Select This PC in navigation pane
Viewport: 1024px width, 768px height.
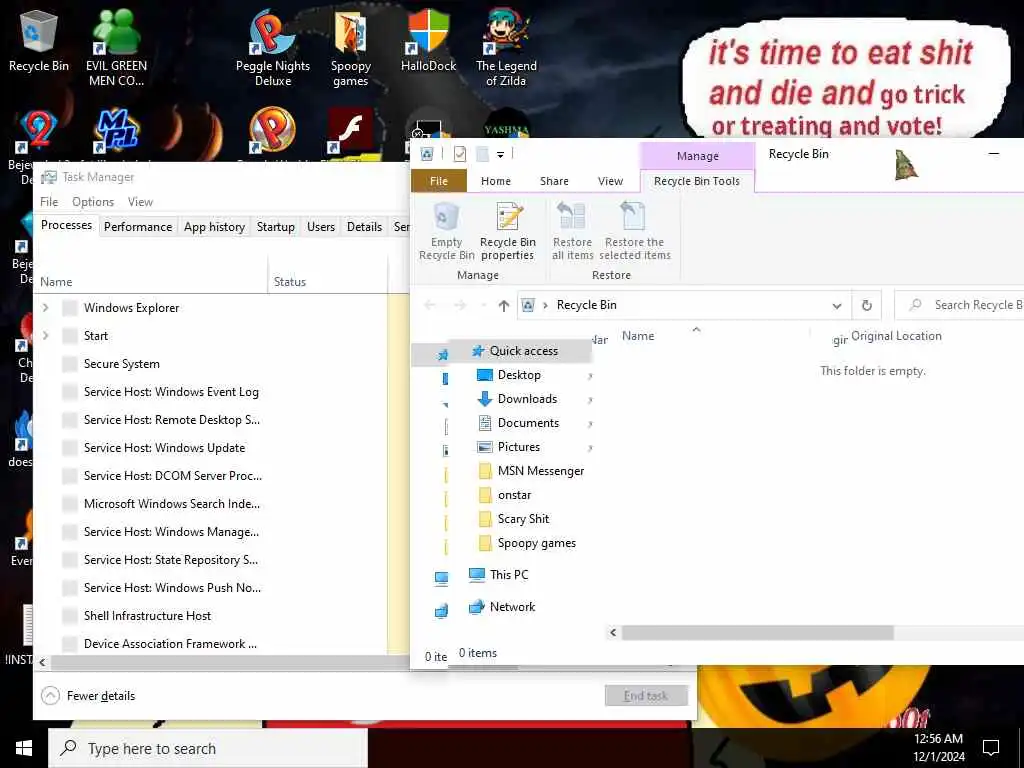point(509,575)
